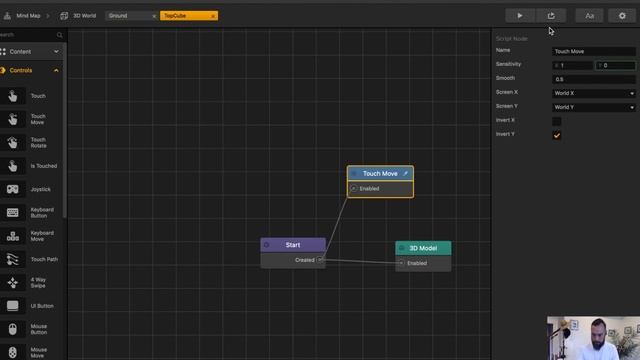Open the Screen X dropdown
Screen dimensions: 640x360
point(594,93)
